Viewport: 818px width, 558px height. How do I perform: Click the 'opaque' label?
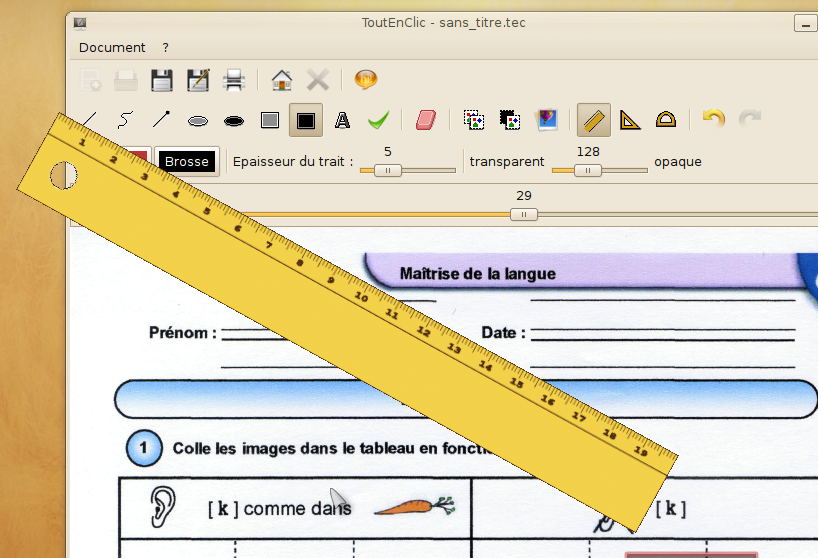(x=678, y=162)
